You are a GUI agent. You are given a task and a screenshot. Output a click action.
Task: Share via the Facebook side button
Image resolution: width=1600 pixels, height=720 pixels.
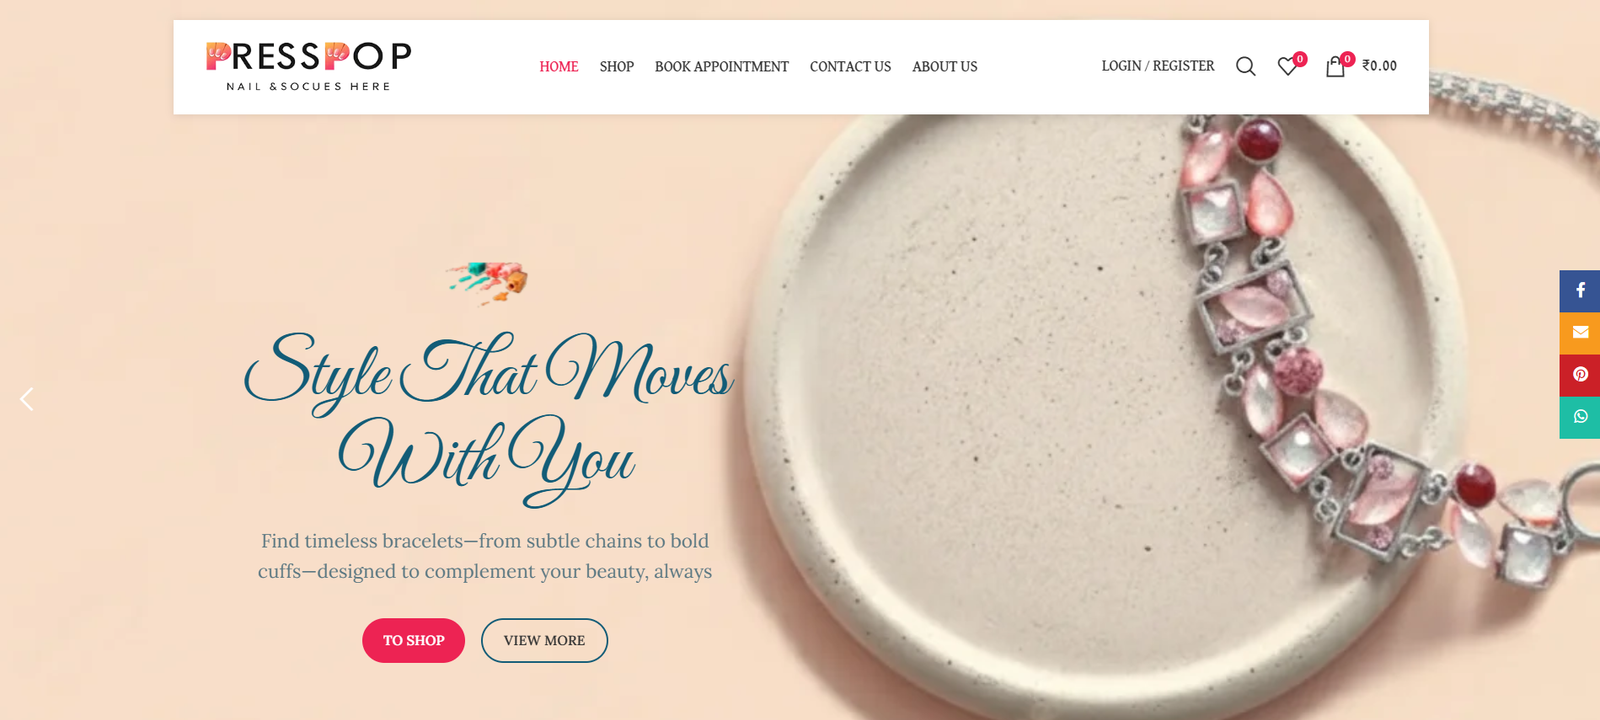(1580, 290)
